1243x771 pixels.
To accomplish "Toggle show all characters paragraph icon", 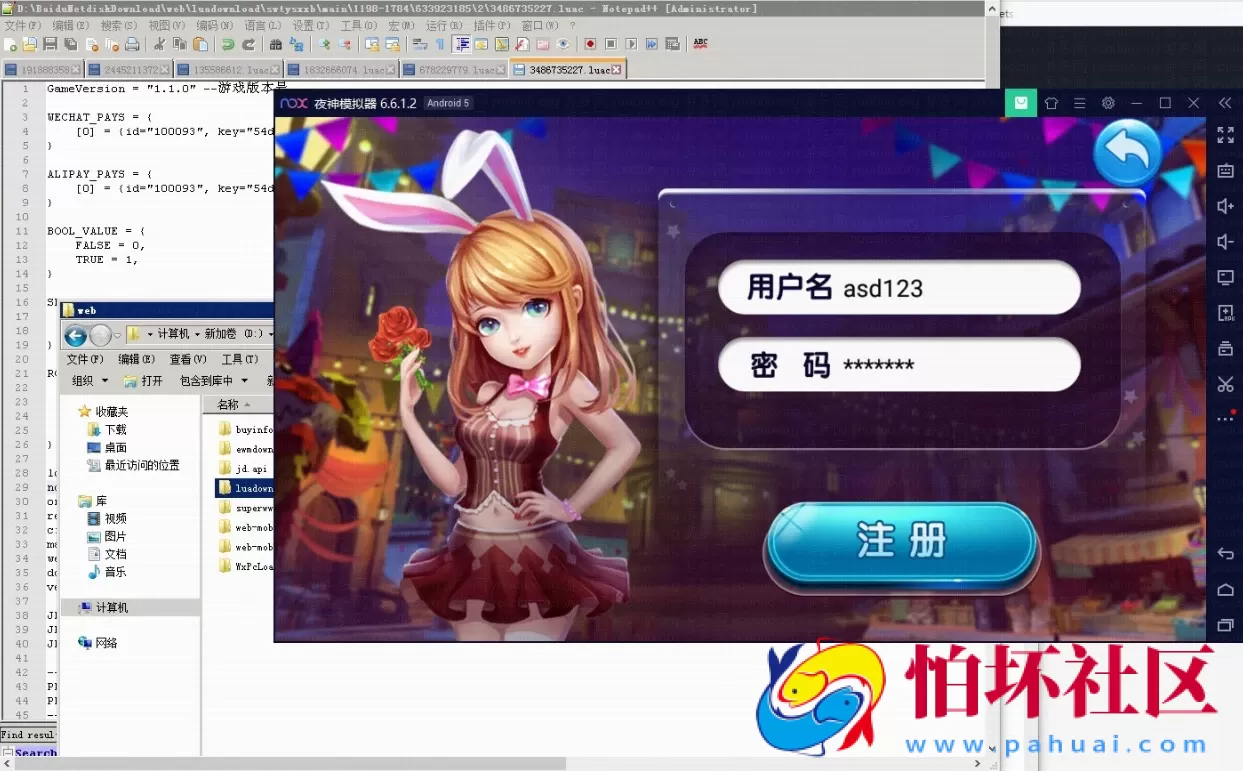I will point(440,44).
